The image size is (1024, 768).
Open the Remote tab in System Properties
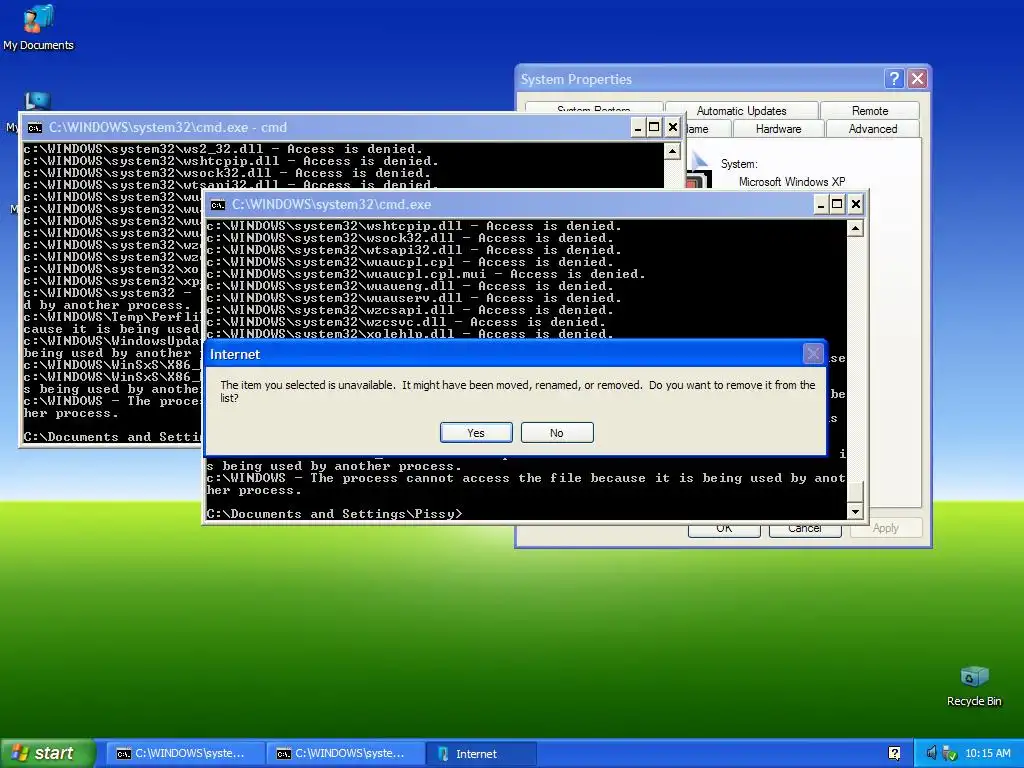tap(870, 110)
